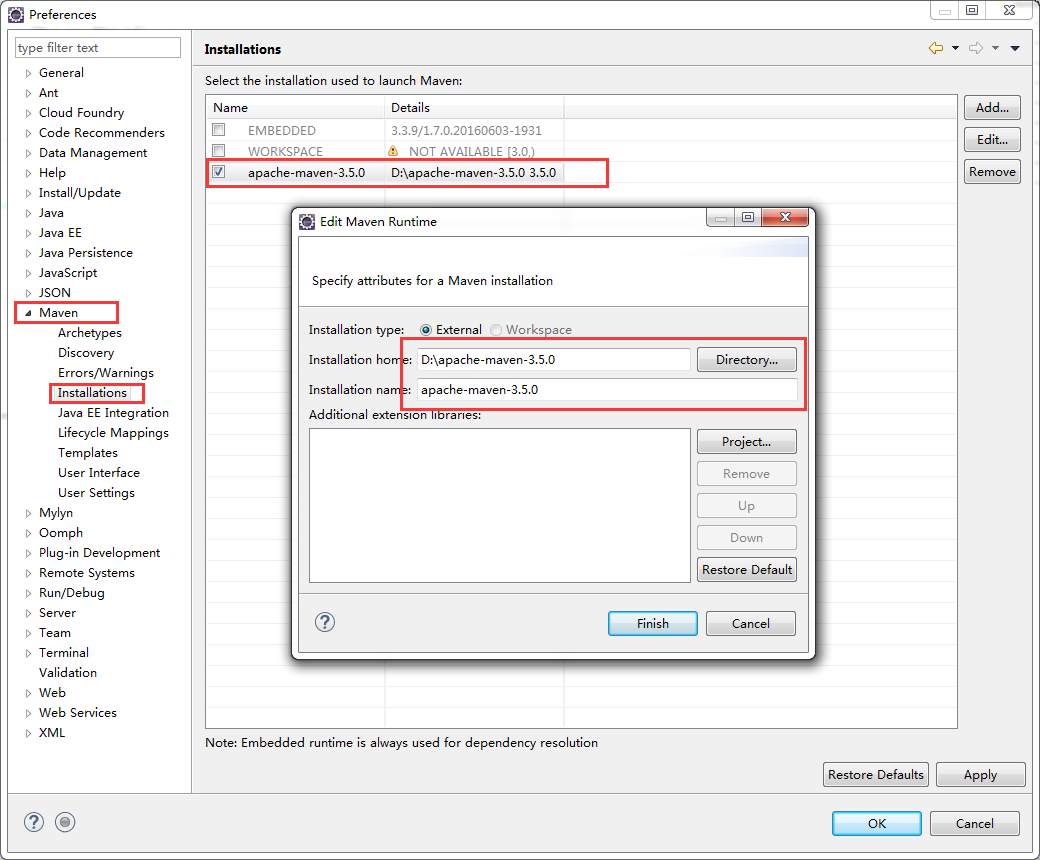Select Archetypes under Maven
The image size is (1040, 860).
pos(90,333)
